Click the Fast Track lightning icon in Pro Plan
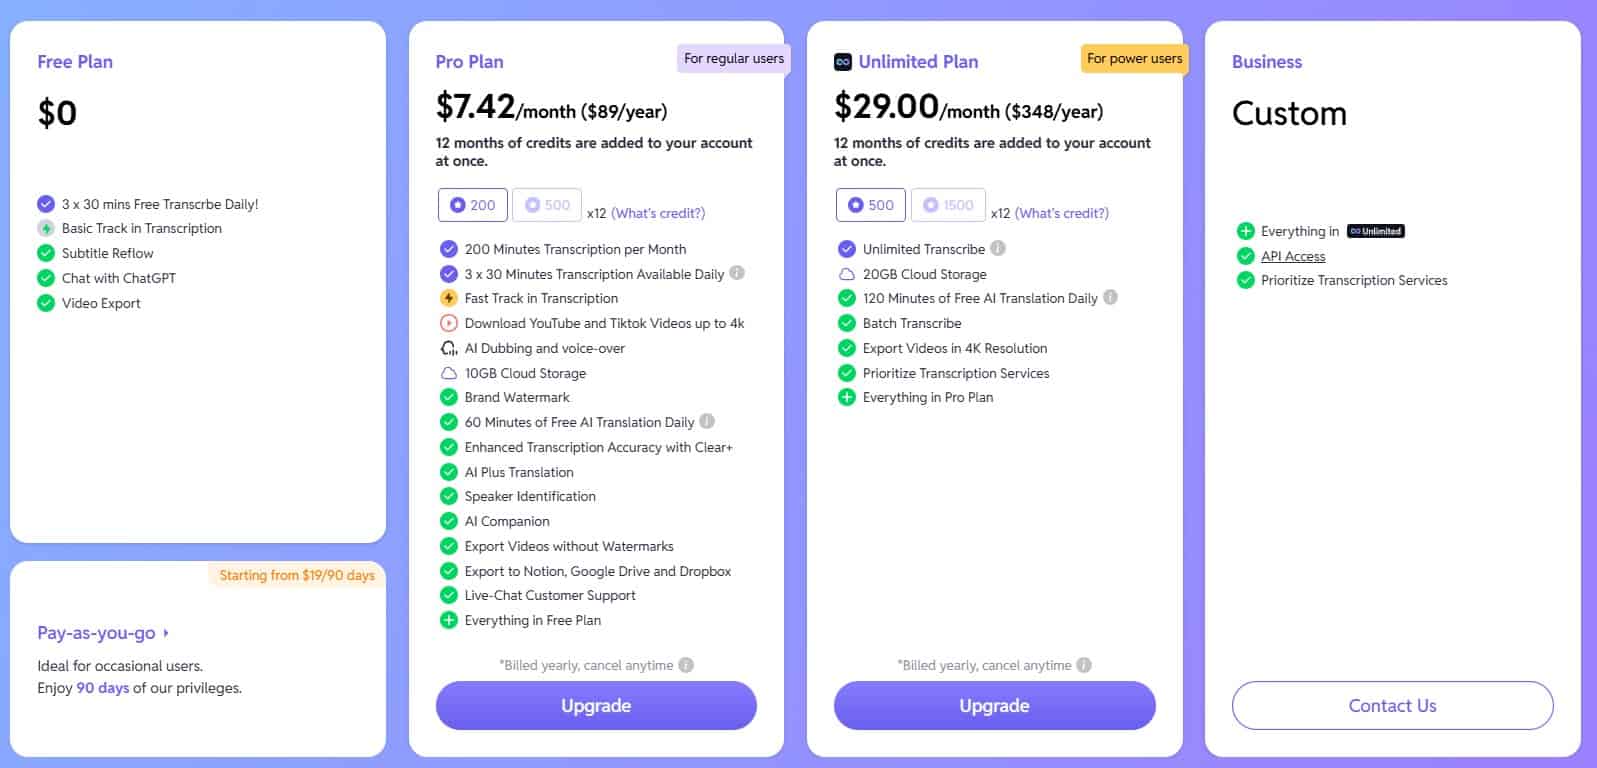Image resolution: width=1597 pixels, height=768 pixels. [447, 298]
